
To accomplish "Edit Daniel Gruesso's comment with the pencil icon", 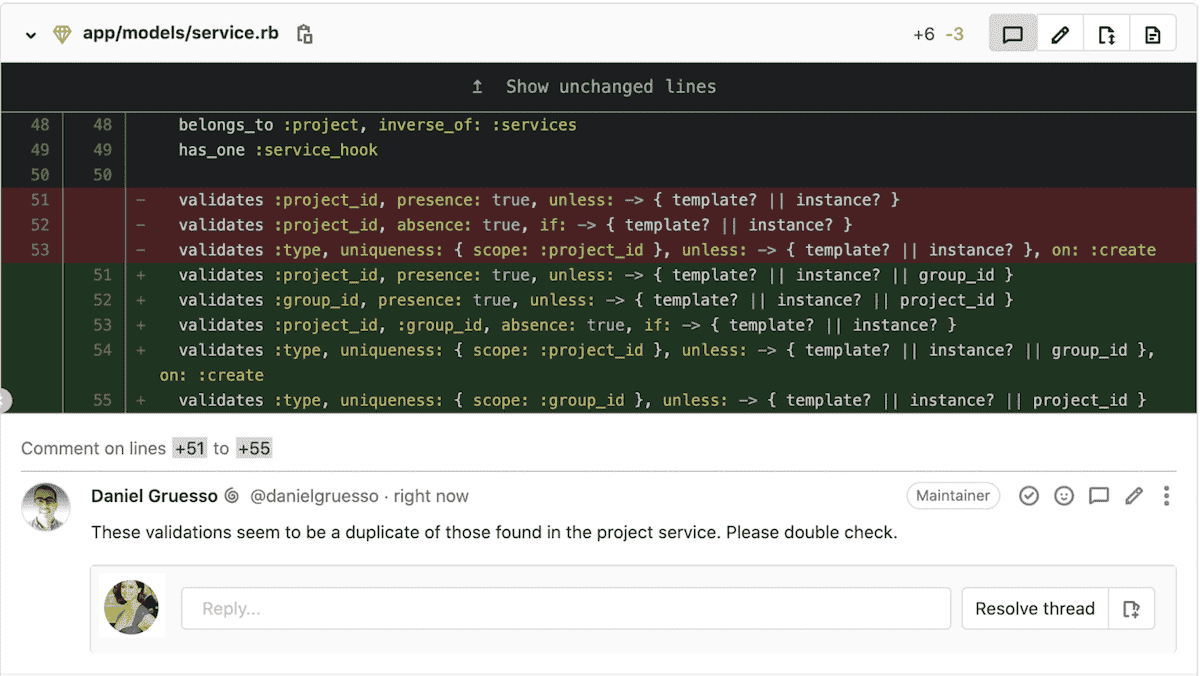I will pyautogui.click(x=1134, y=495).
